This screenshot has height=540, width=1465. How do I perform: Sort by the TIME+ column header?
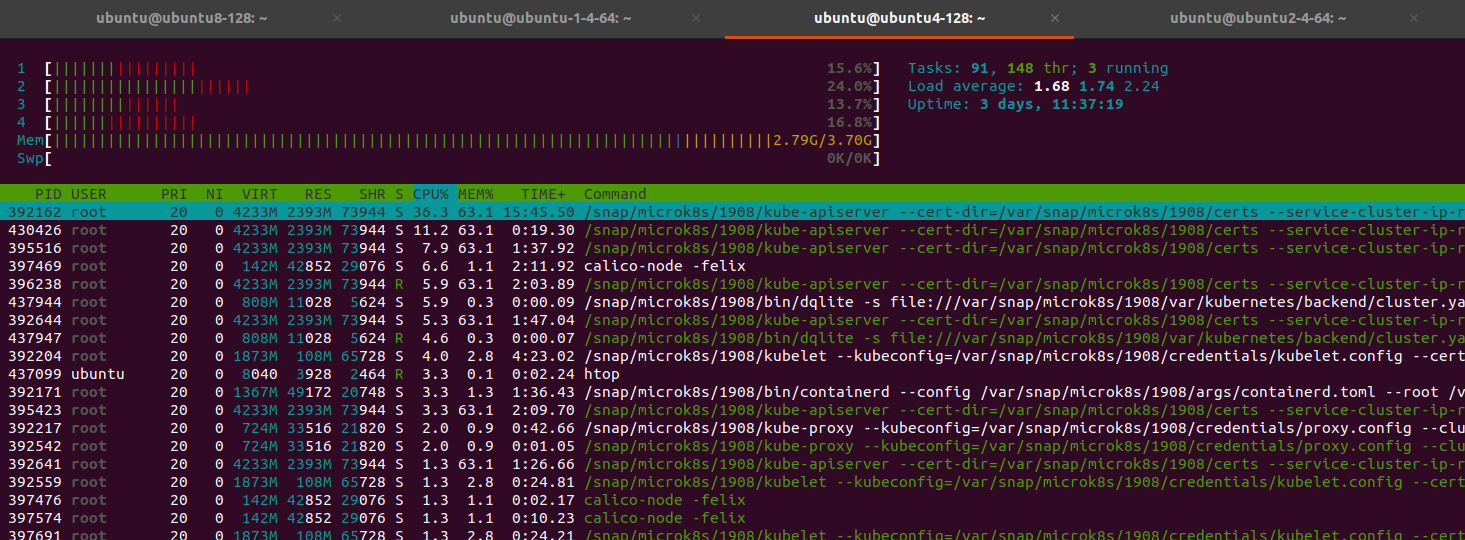pos(543,194)
